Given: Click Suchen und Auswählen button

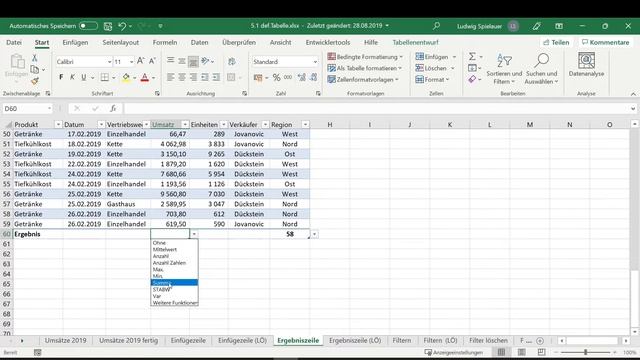Looking at the screenshot, I should click(x=541, y=69).
